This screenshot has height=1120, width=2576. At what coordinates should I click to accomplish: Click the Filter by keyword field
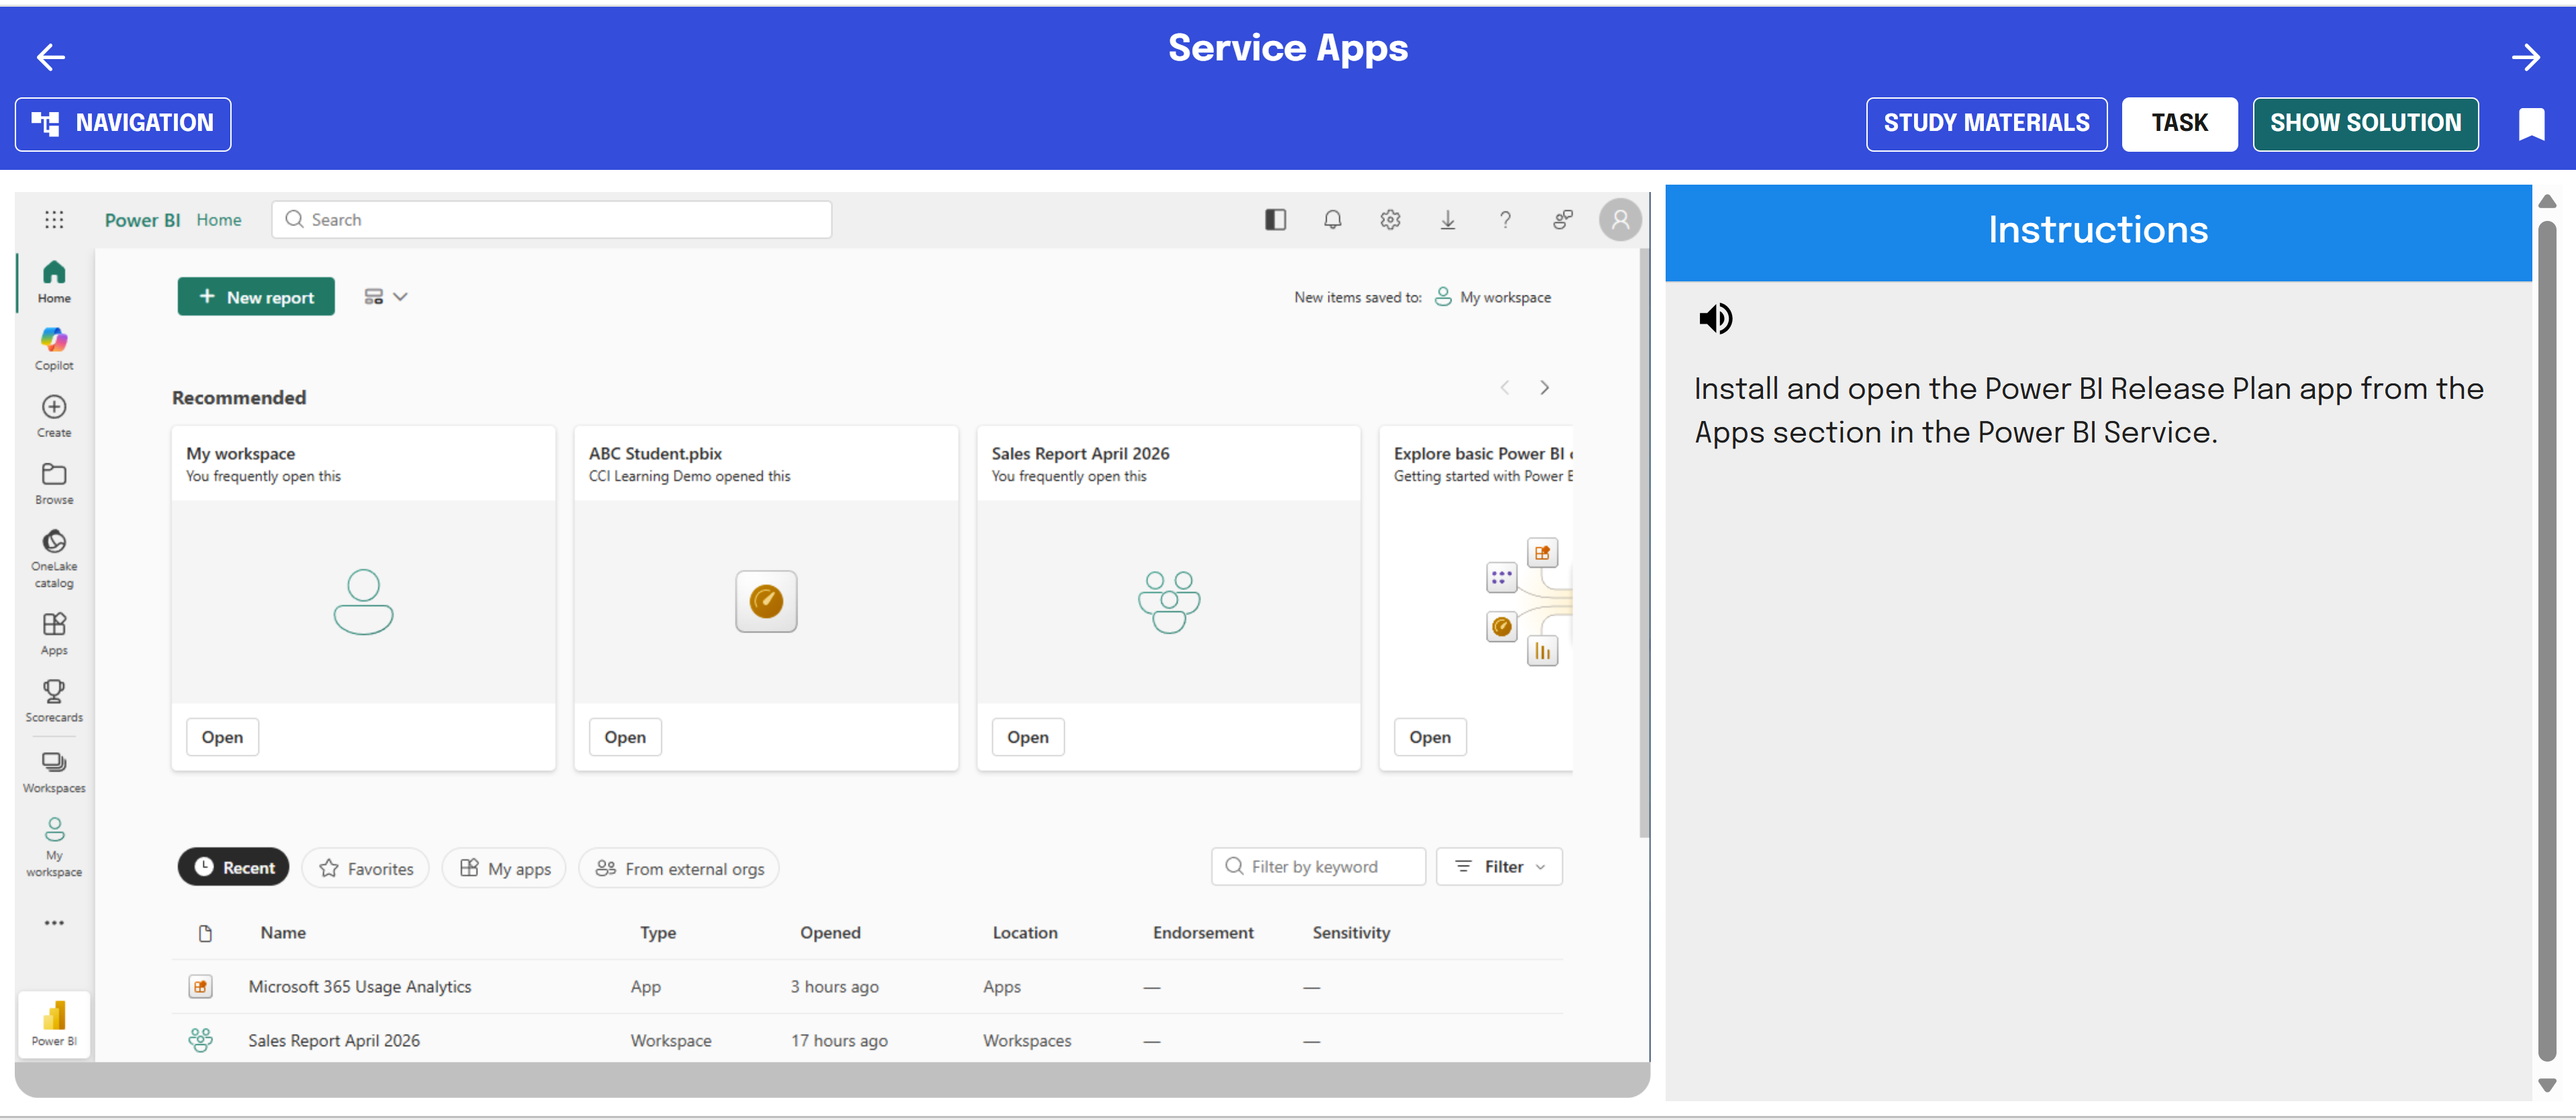[x=1318, y=866]
